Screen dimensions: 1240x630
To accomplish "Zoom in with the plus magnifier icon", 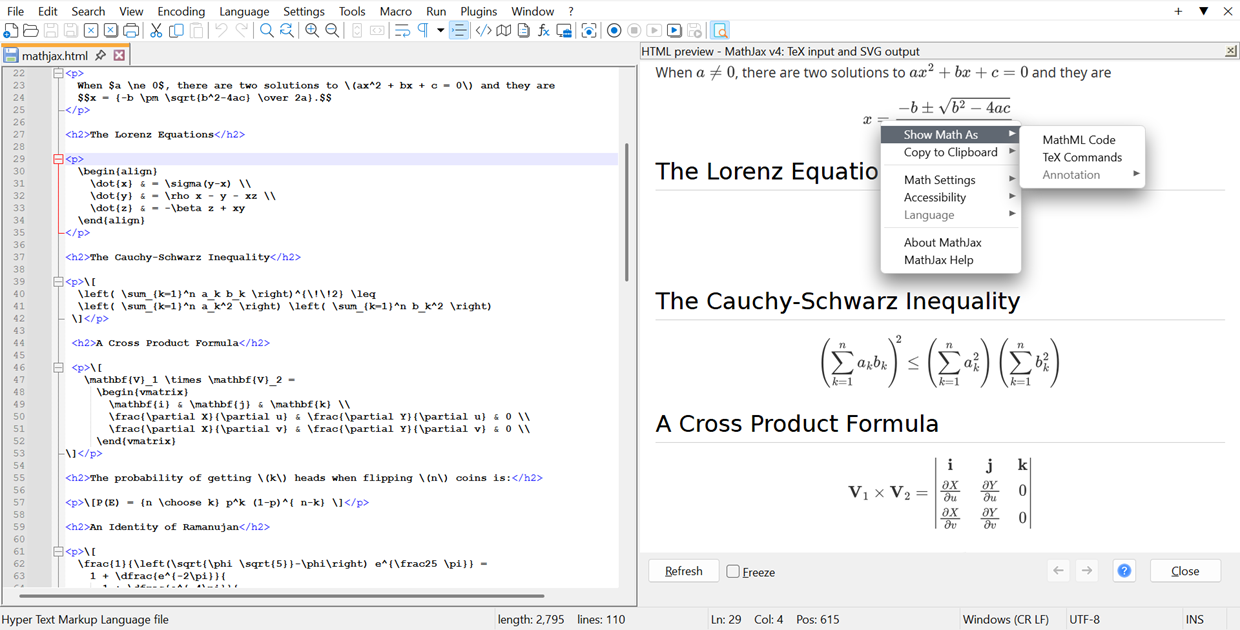I will coord(312,31).
